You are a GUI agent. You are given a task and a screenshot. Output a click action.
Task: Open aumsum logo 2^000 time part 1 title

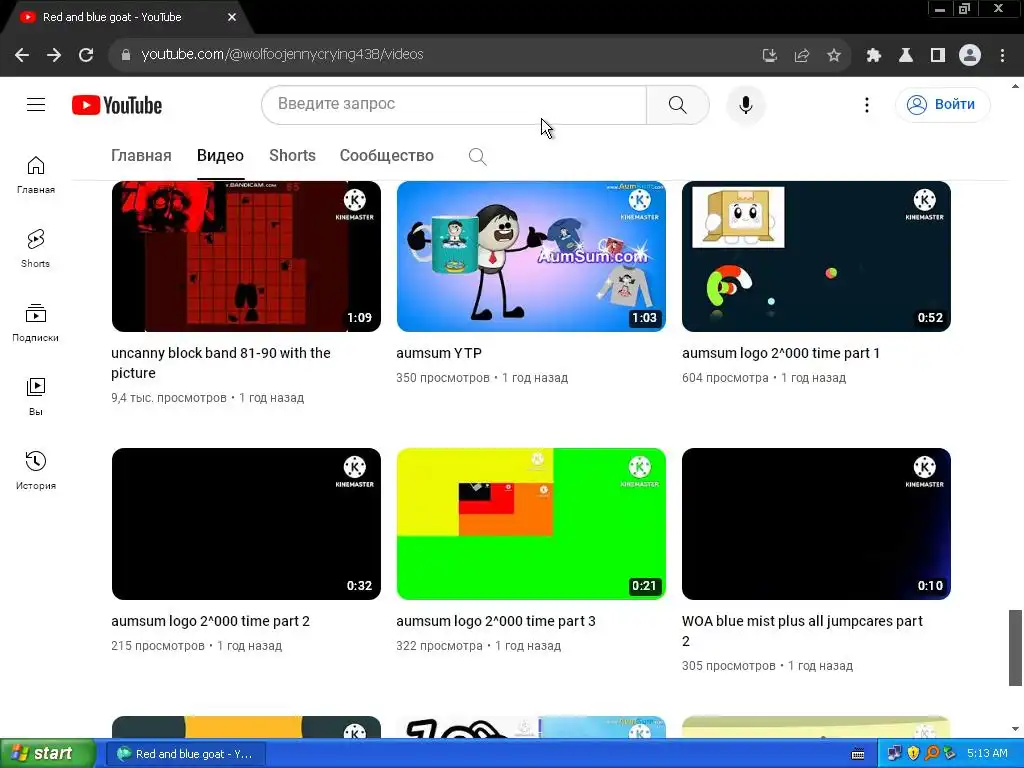click(781, 353)
